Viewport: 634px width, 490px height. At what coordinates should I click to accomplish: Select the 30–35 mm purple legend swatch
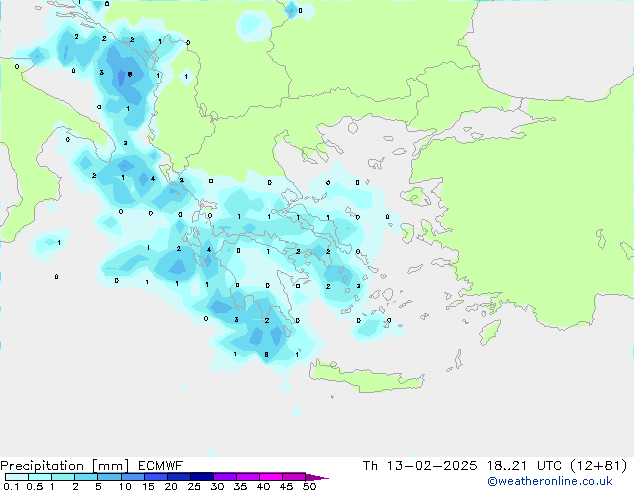[x=224, y=477]
